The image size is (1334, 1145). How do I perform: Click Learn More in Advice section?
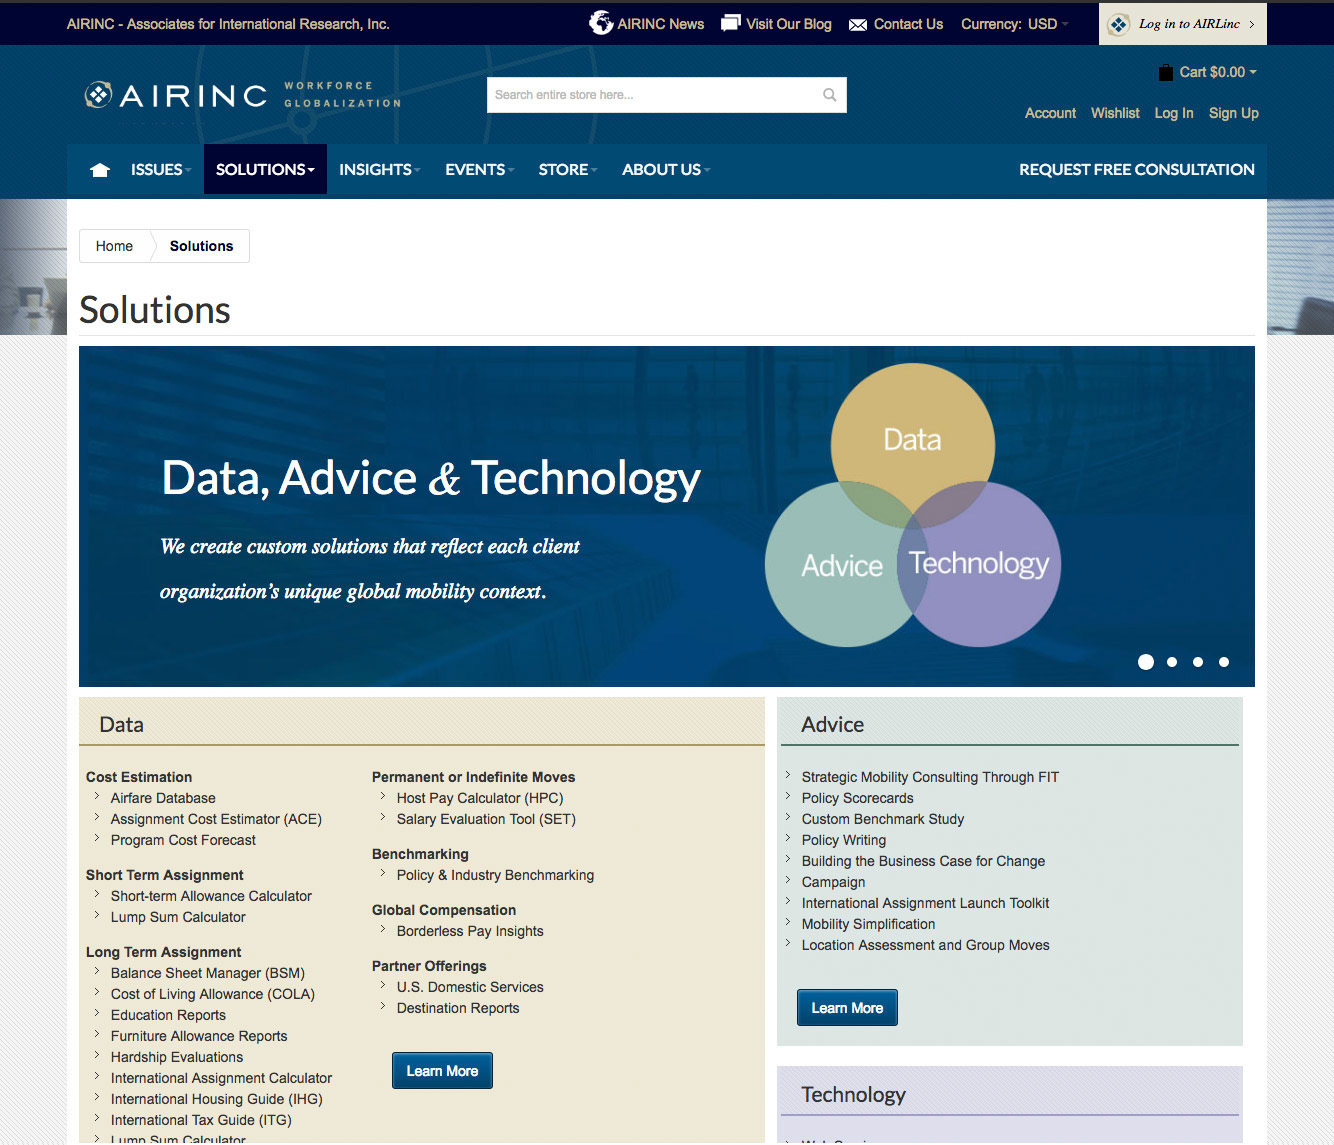[847, 1008]
